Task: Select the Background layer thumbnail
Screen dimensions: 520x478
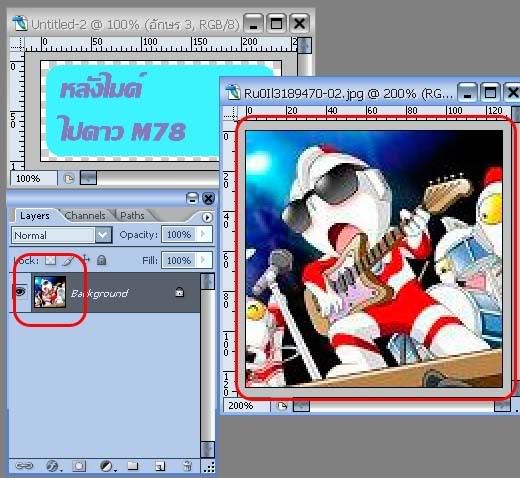Action: tap(50, 292)
